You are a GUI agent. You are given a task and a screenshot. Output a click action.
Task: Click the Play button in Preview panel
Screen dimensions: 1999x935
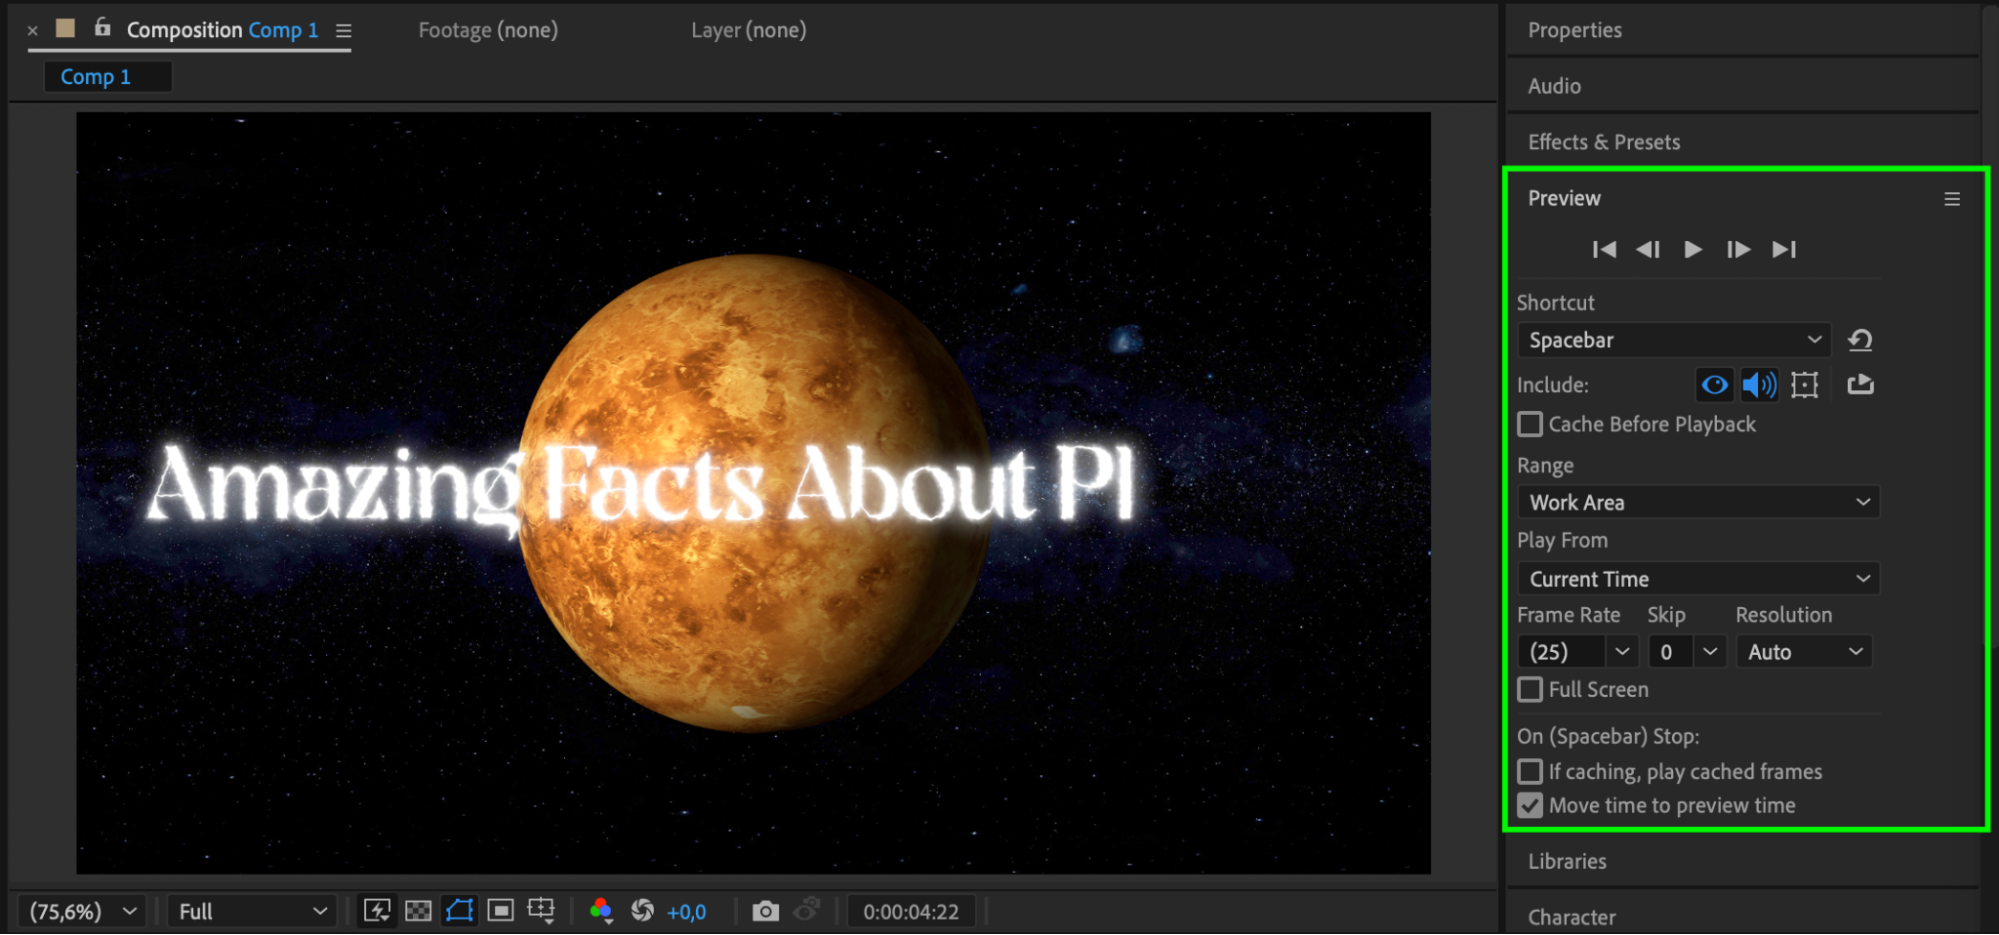pos(1692,249)
